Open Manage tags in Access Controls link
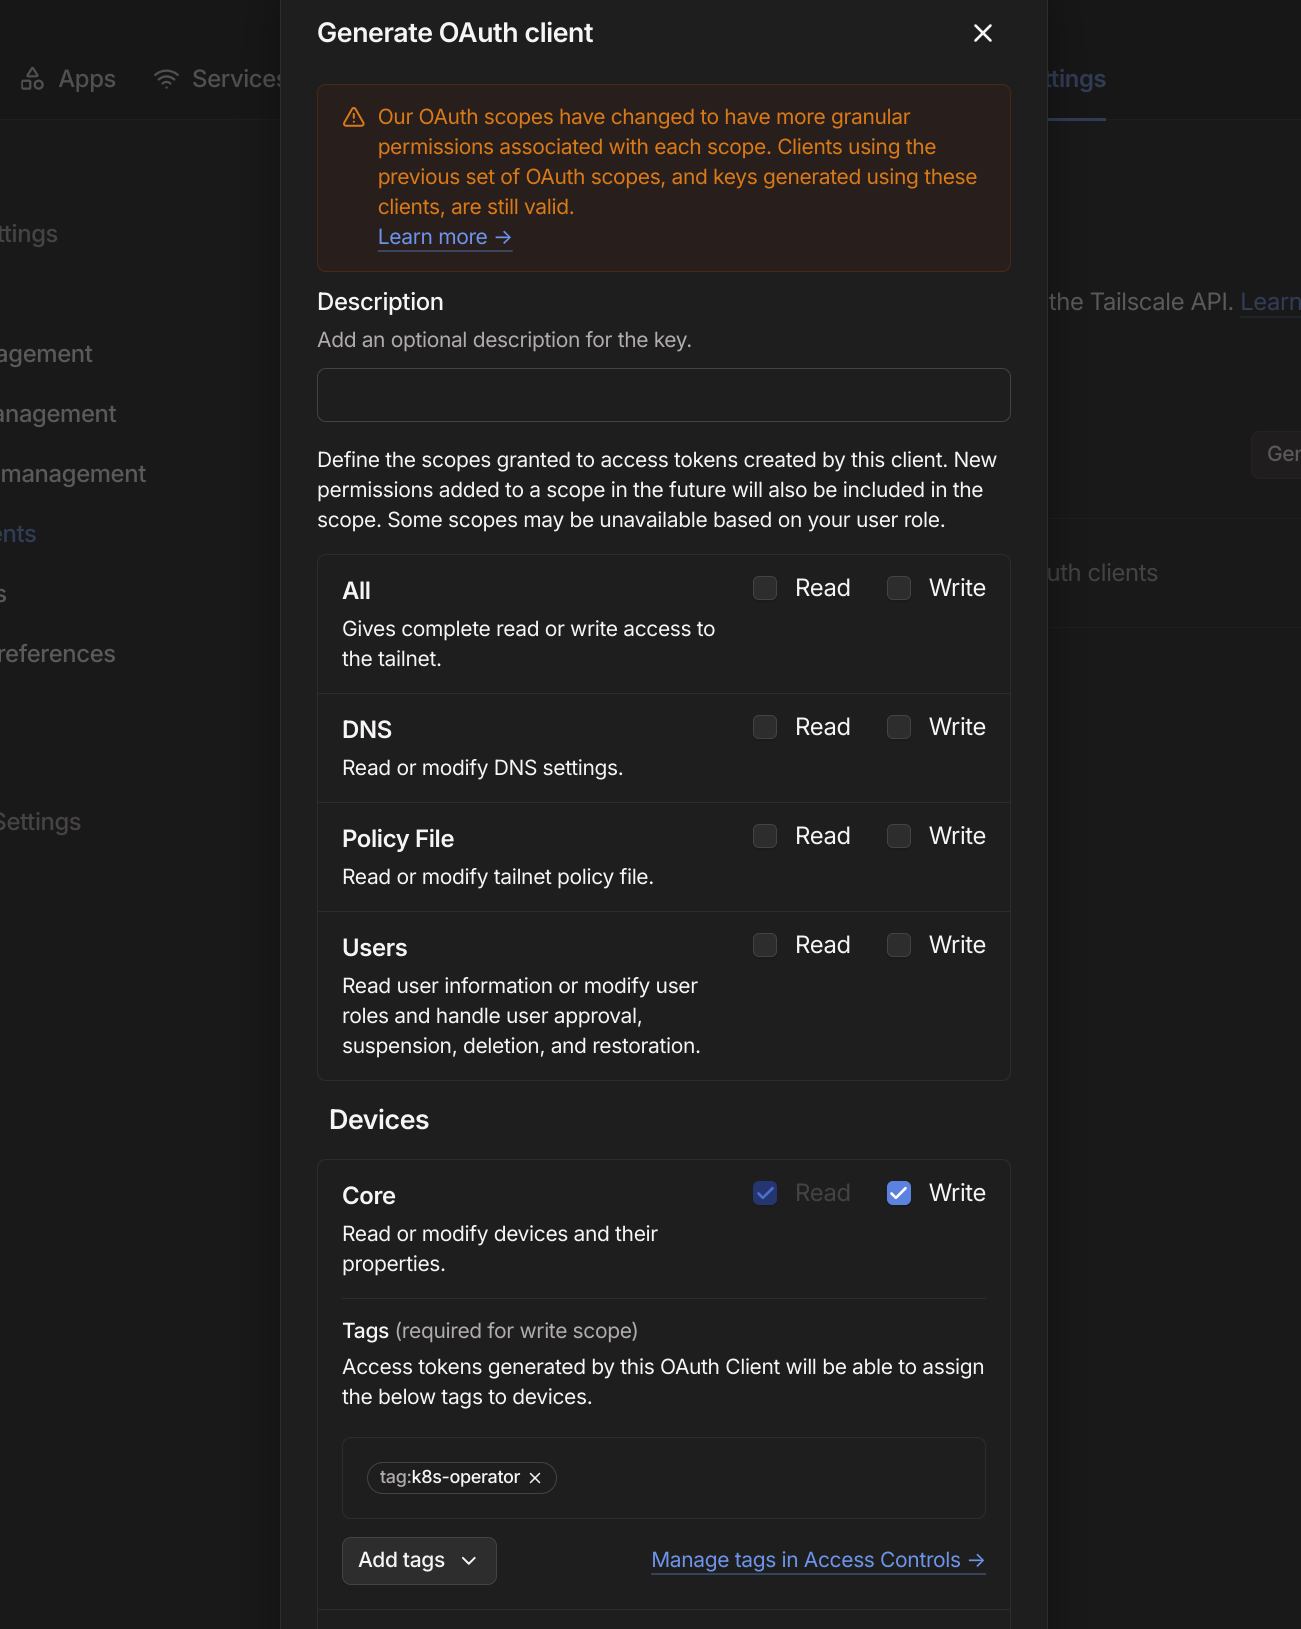The height and width of the screenshot is (1629, 1301). click(818, 1560)
